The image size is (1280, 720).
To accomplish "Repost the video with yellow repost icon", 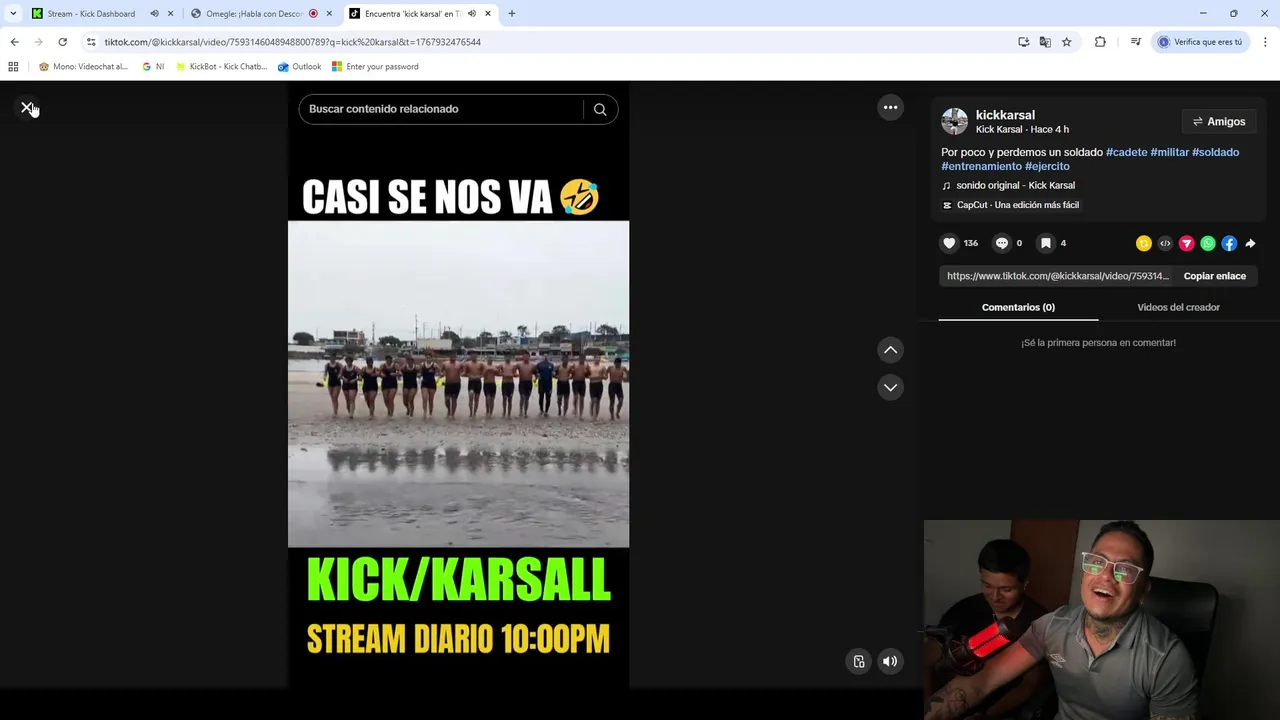I will click(1144, 243).
